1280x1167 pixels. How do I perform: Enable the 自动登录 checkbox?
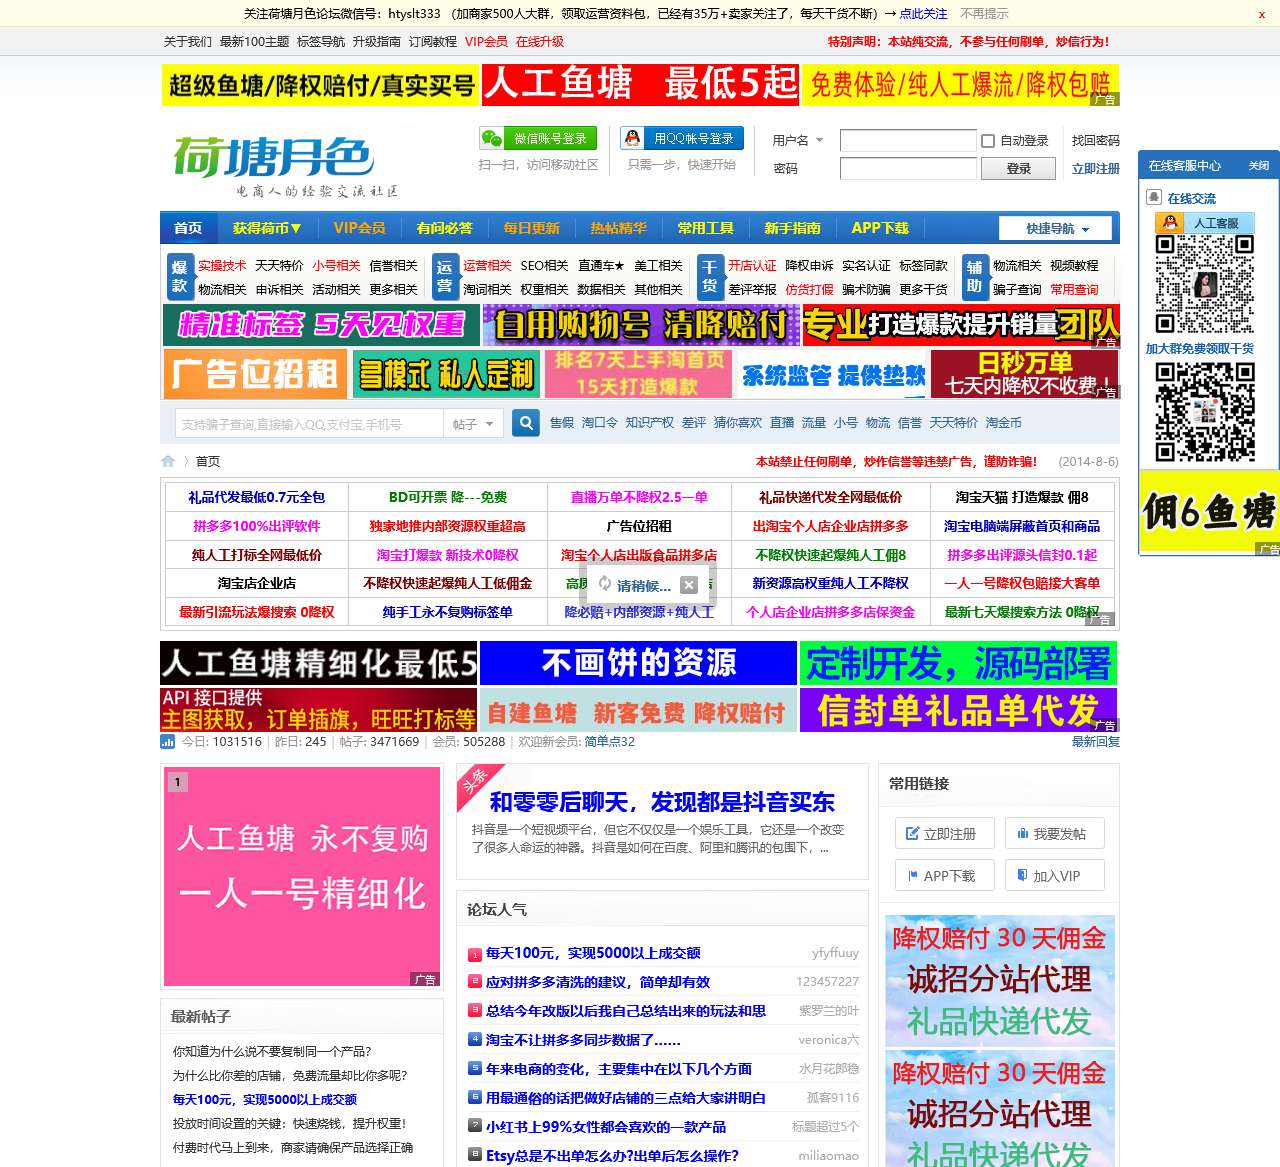click(988, 141)
